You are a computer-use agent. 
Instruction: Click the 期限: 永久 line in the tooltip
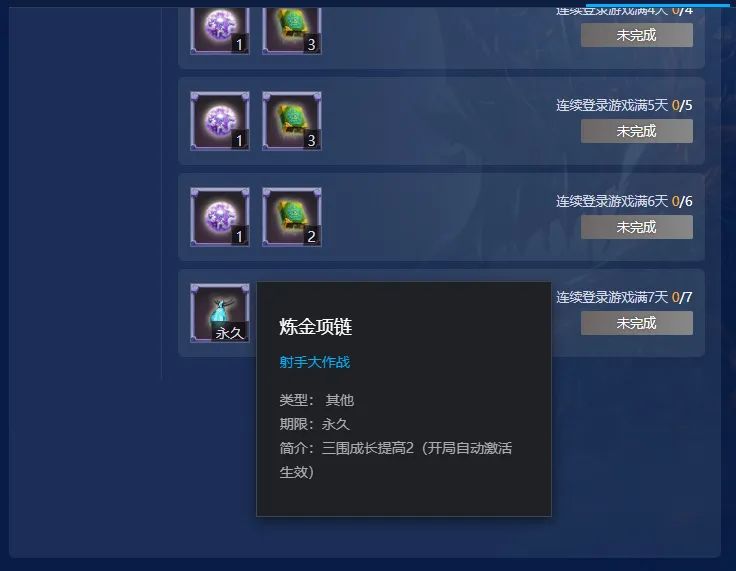click(314, 424)
